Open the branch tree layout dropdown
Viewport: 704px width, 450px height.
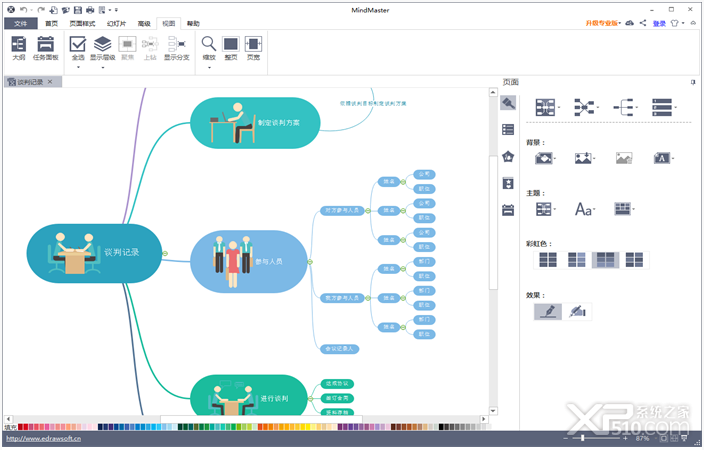(625, 107)
